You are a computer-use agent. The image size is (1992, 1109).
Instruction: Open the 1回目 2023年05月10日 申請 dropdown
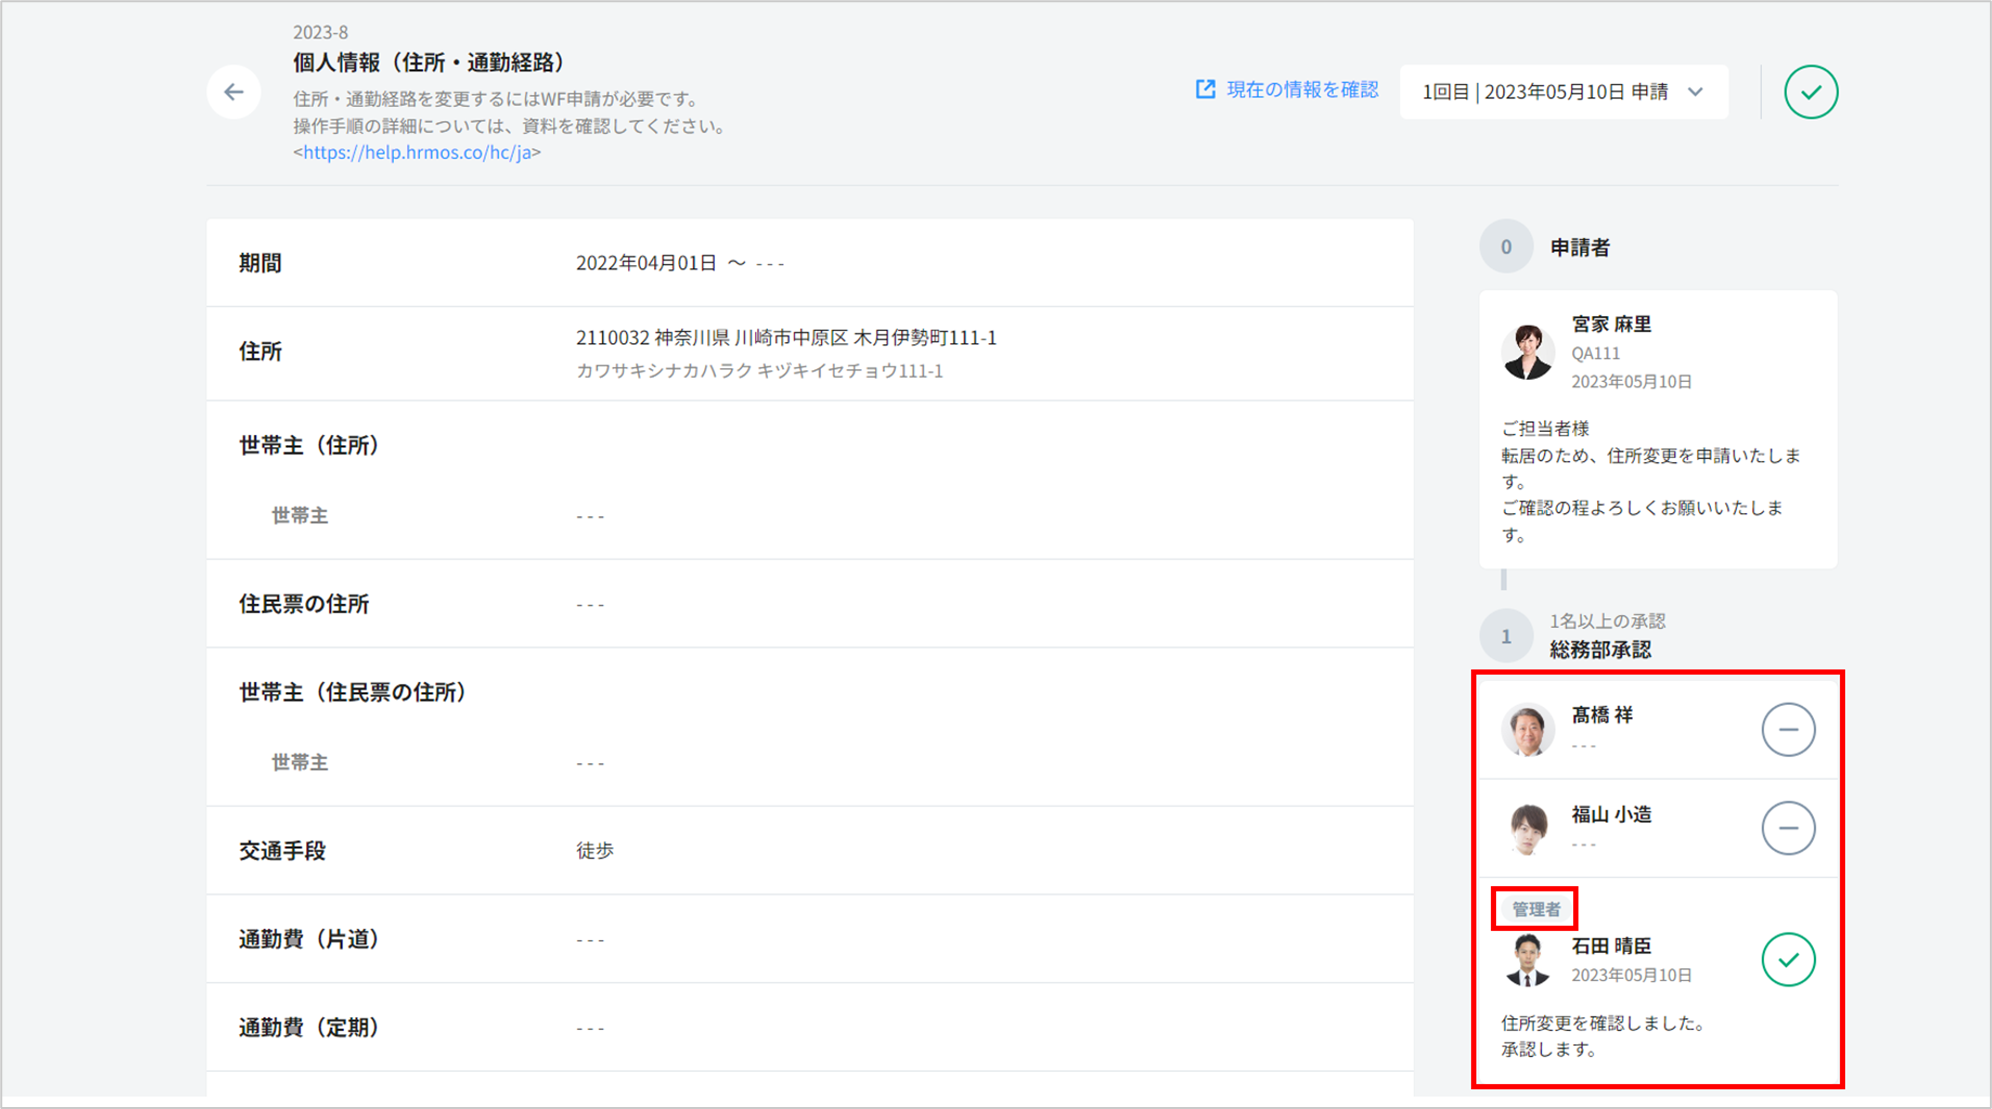(1544, 92)
